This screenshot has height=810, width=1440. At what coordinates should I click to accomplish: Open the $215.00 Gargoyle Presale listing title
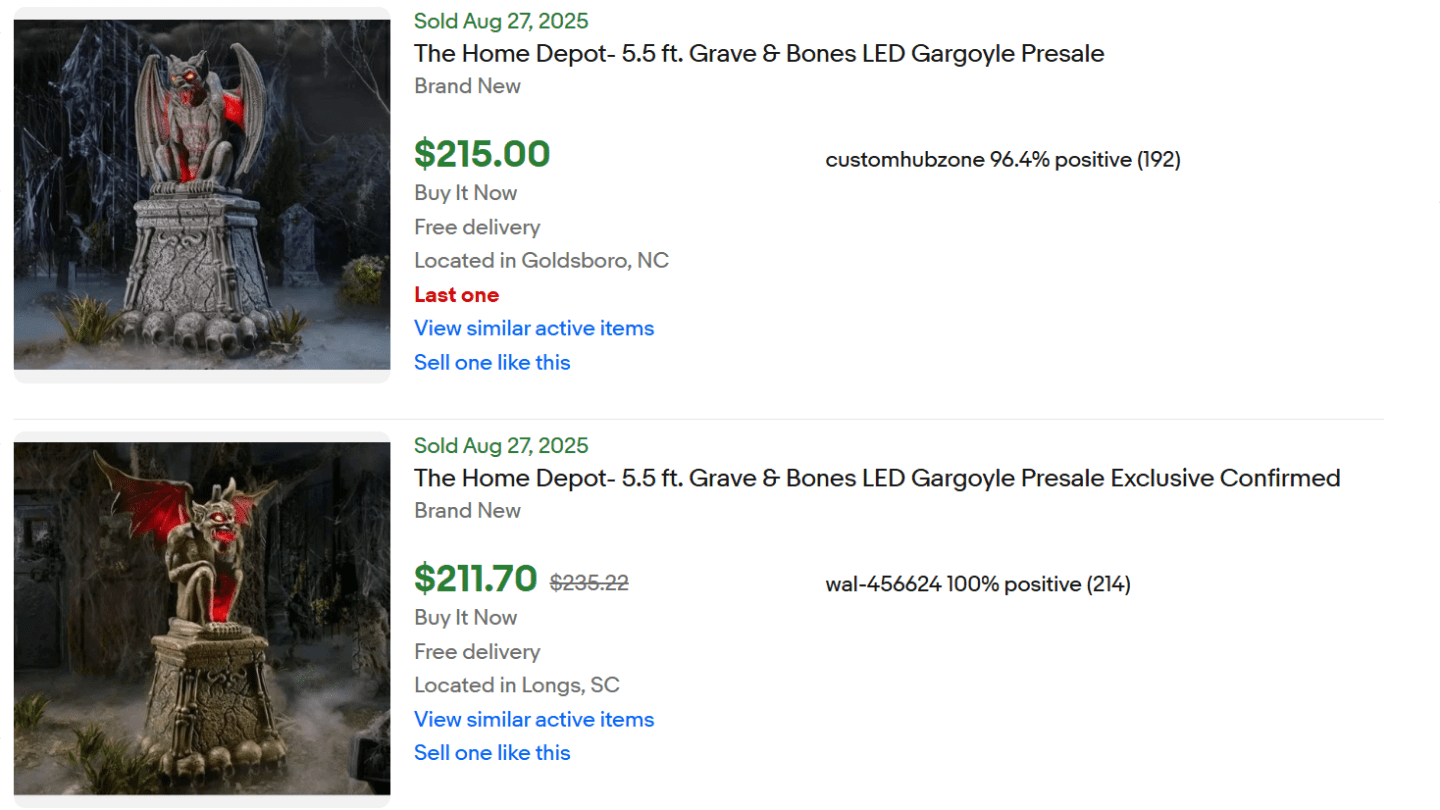click(x=758, y=53)
